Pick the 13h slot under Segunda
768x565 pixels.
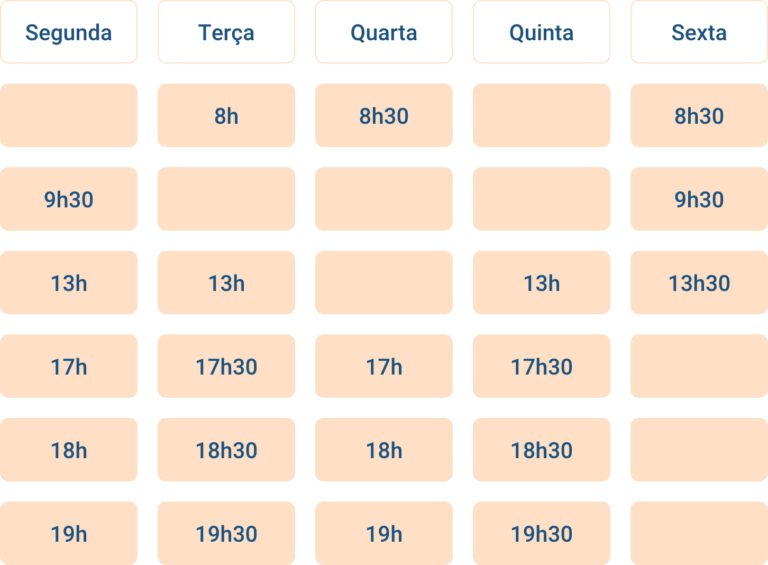coord(68,283)
